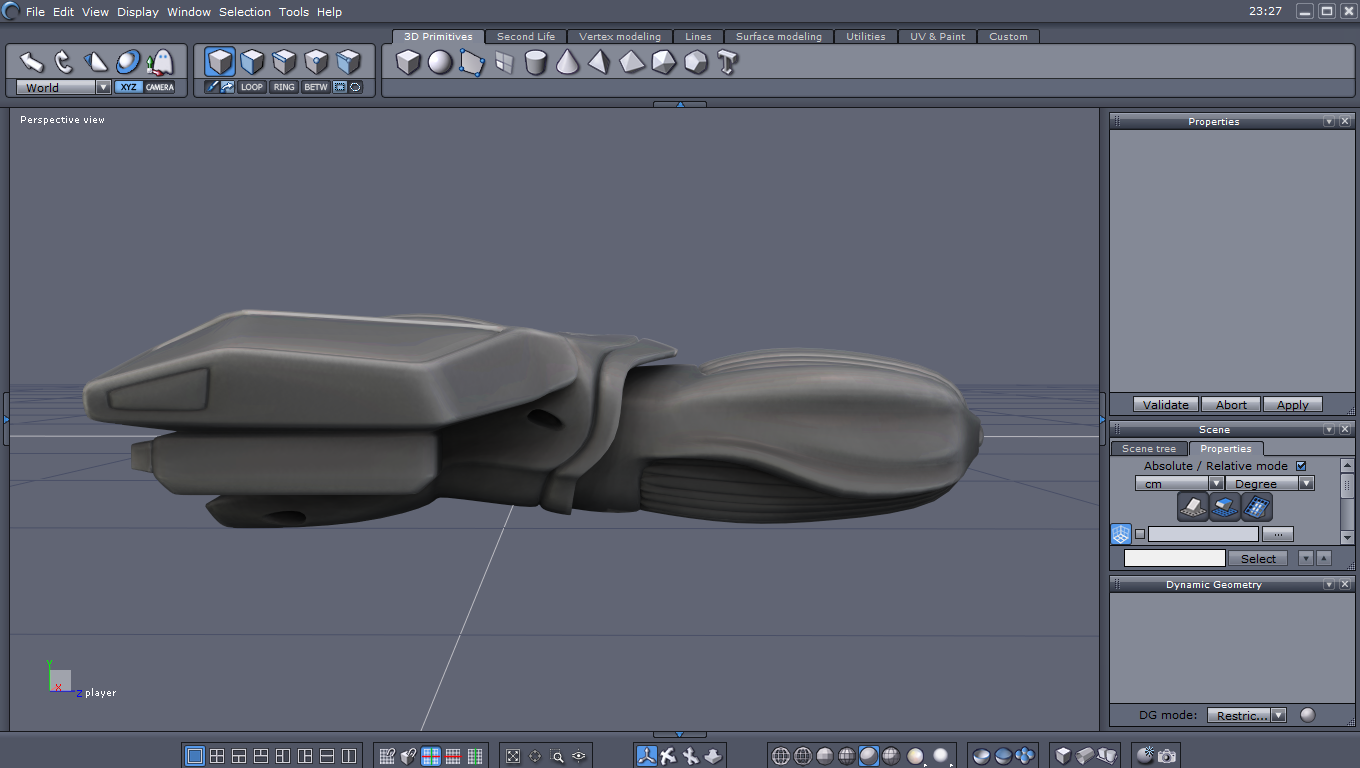Image resolution: width=1360 pixels, height=768 pixels.
Task: Toggle XYZ manipulator orientation
Action: 128,87
